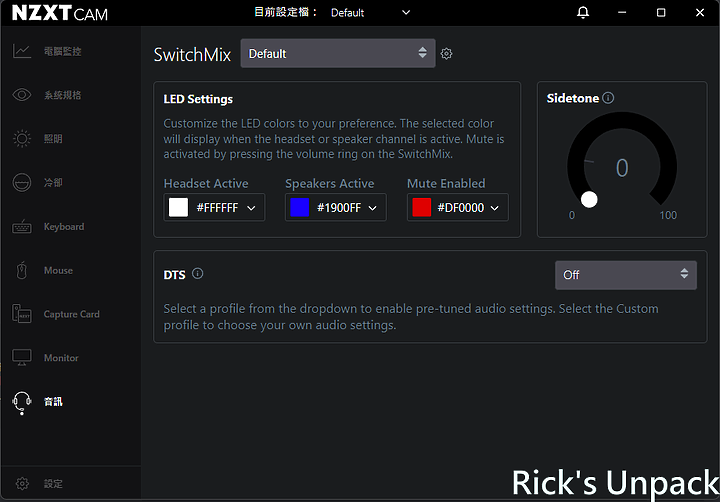Select 照明 lighting menu label
The width and height of the screenshot is (720, 502).
(53, 139)
